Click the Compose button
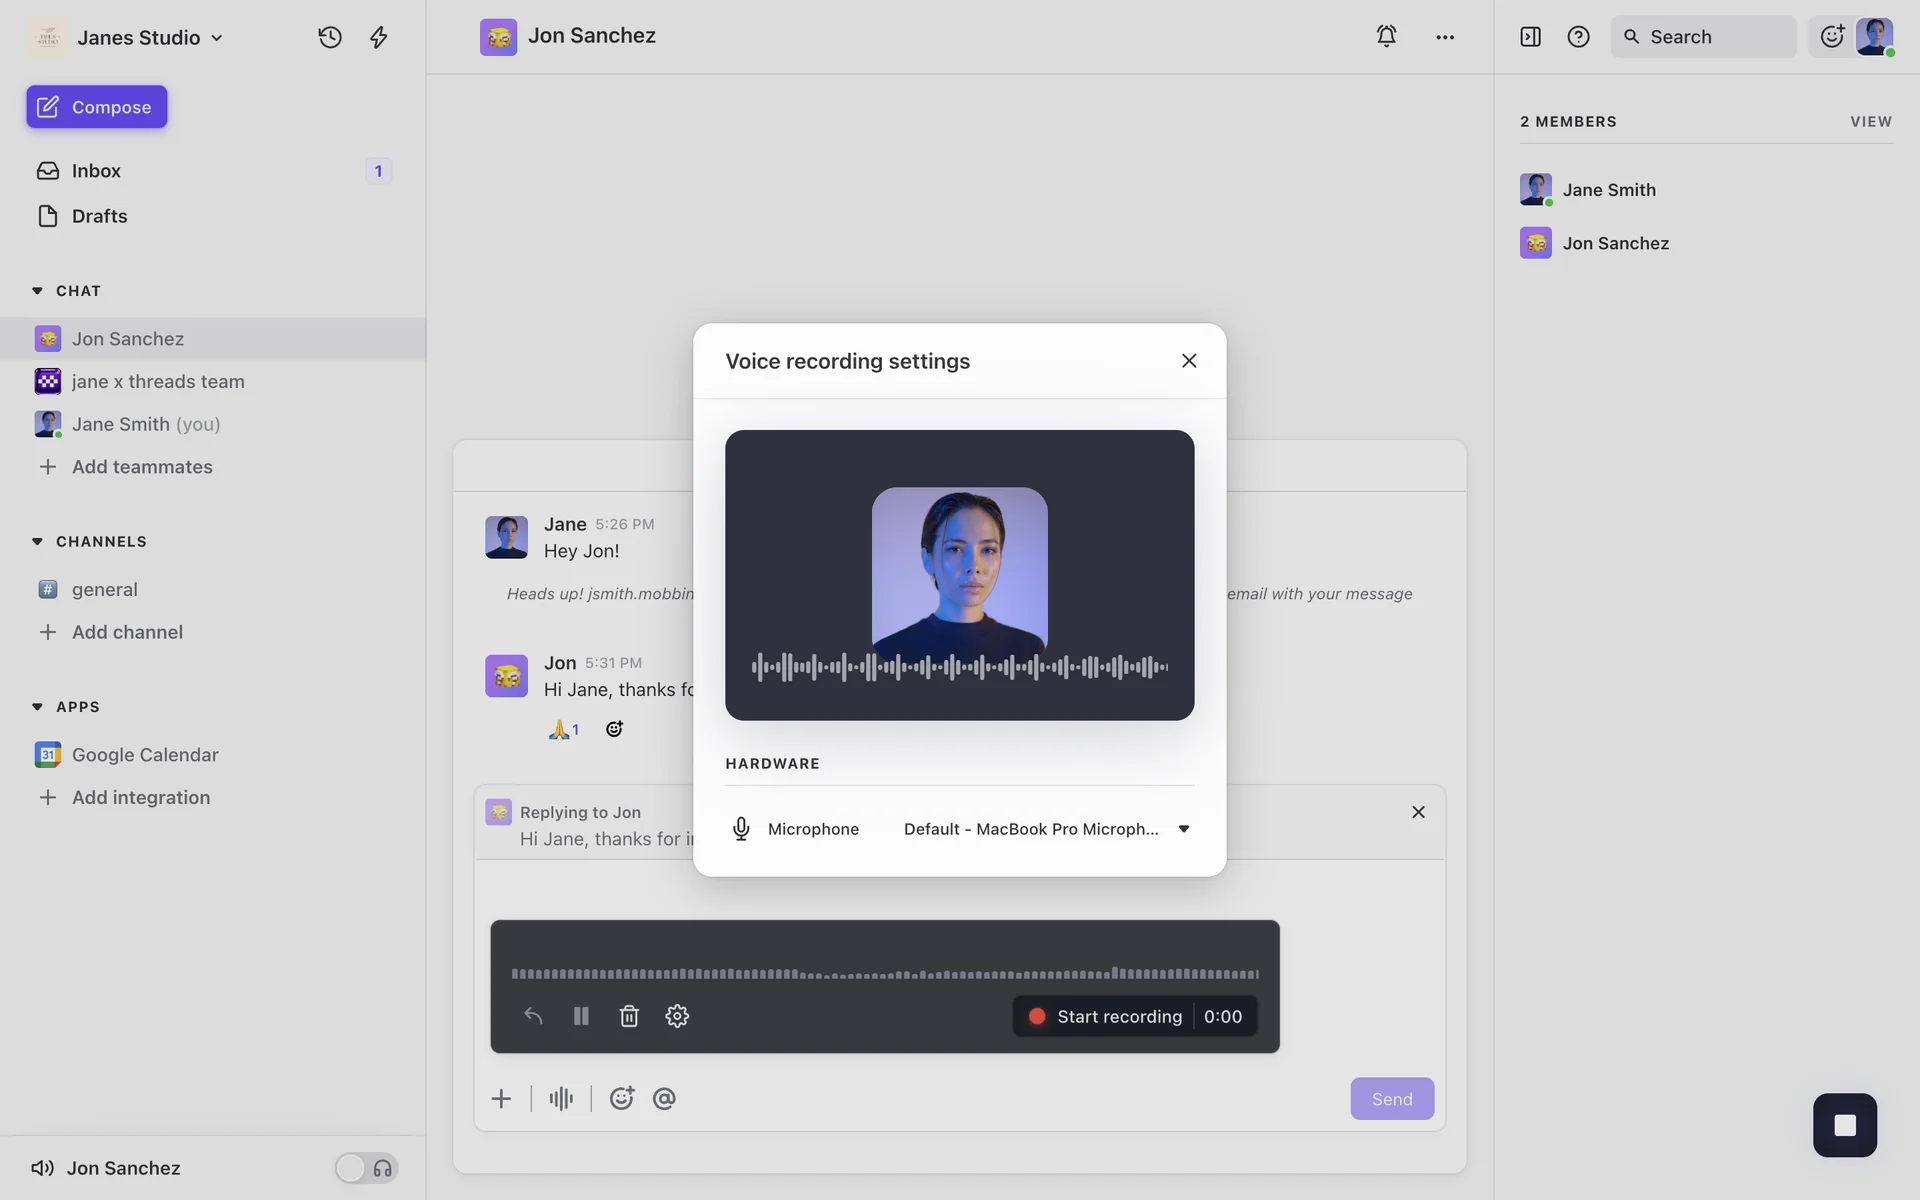Viewport: 1920px width, 1200px height. (x=97, y=107)
